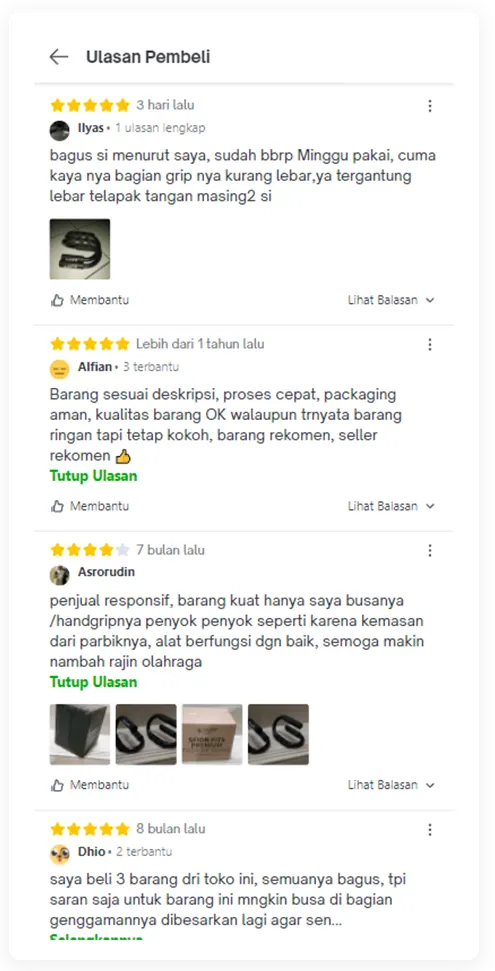Screen dimensions: 495x971
Task: Open Asrorudin's cardboard box photo
Action: [x=212, y=734]
